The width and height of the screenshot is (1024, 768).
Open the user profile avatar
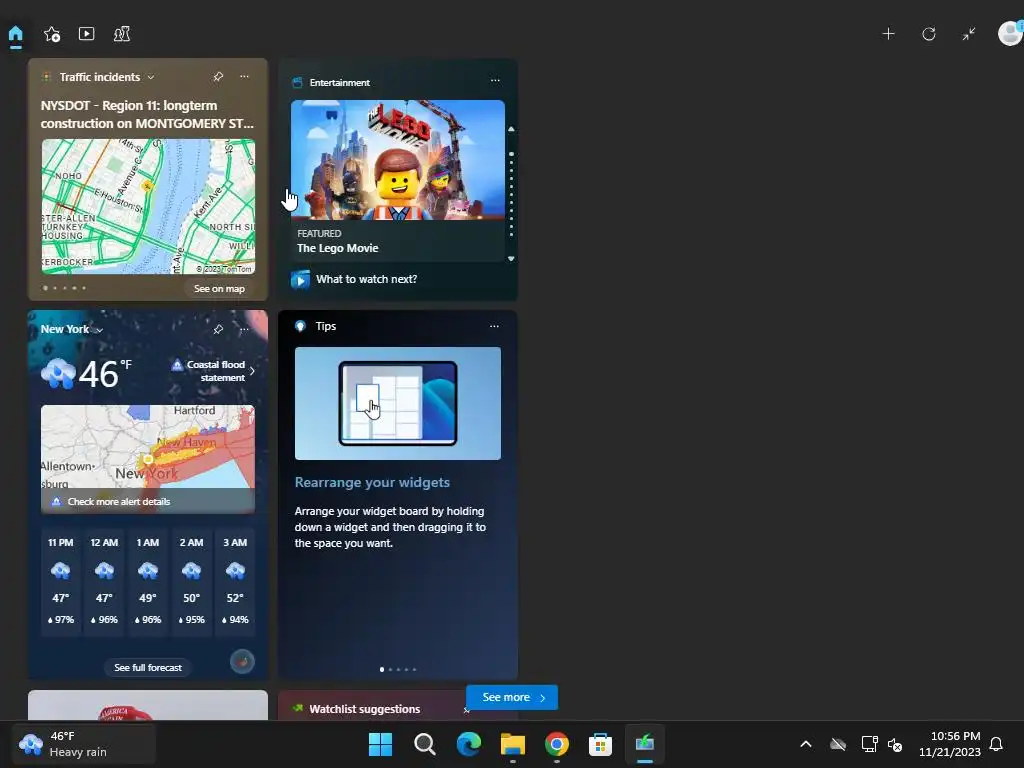point(1010,33)
